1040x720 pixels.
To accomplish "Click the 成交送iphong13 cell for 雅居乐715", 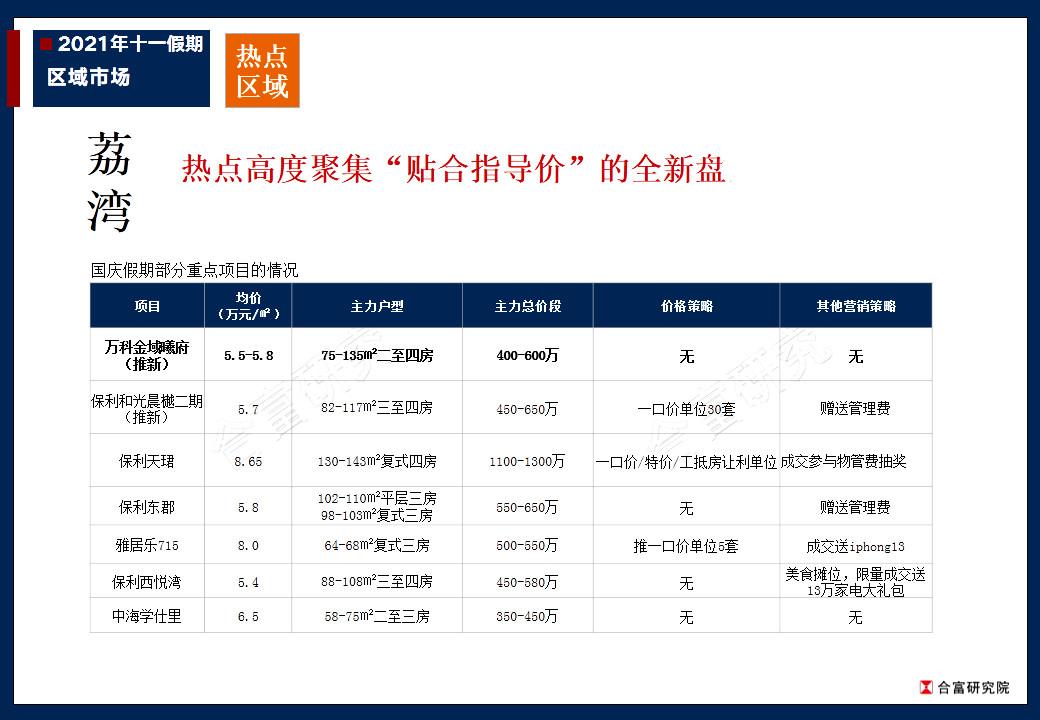I will pos(855,546).
